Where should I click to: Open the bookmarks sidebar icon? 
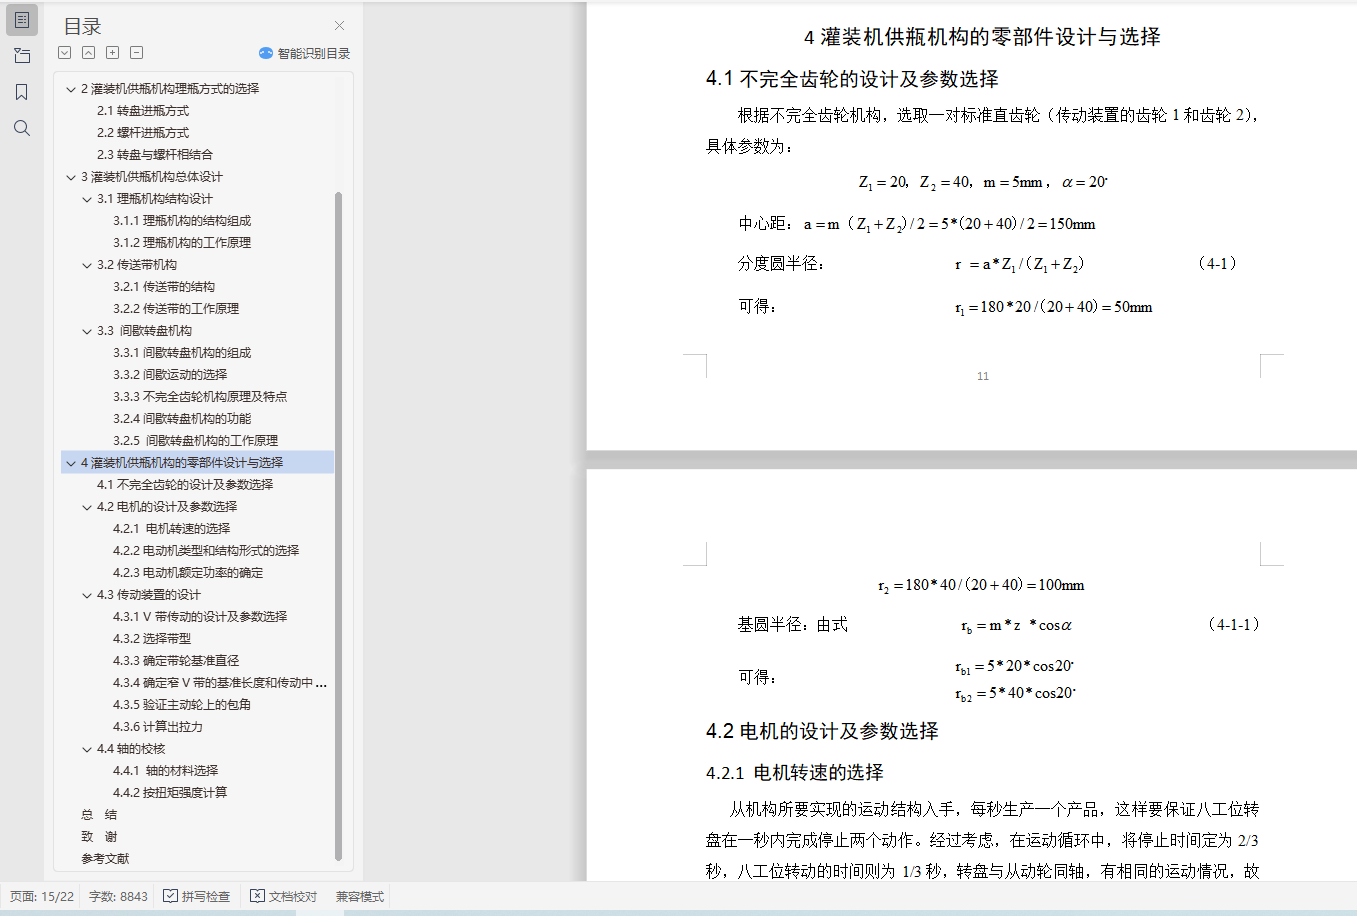pos(22,92)
